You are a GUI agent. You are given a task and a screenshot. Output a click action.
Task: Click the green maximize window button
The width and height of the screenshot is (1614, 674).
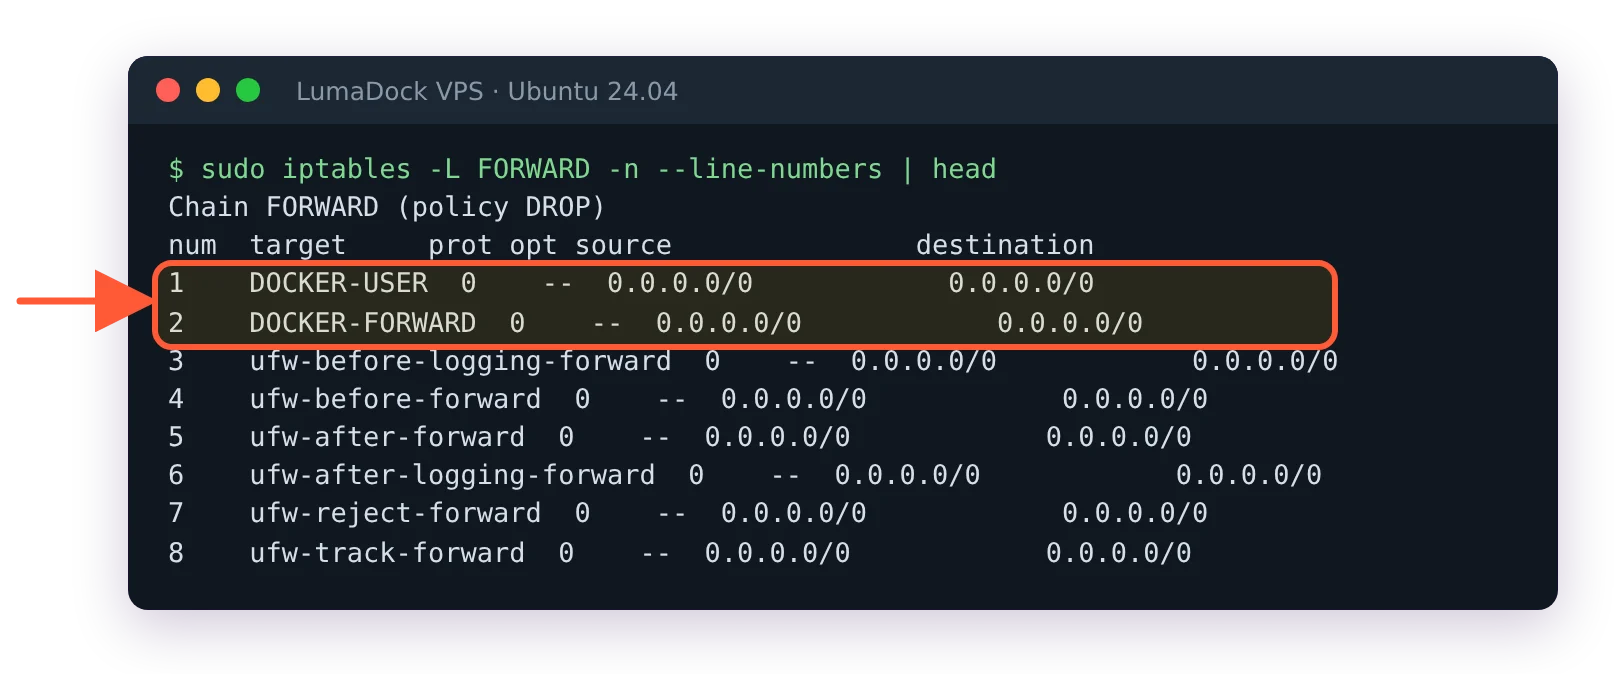point(248,90)
